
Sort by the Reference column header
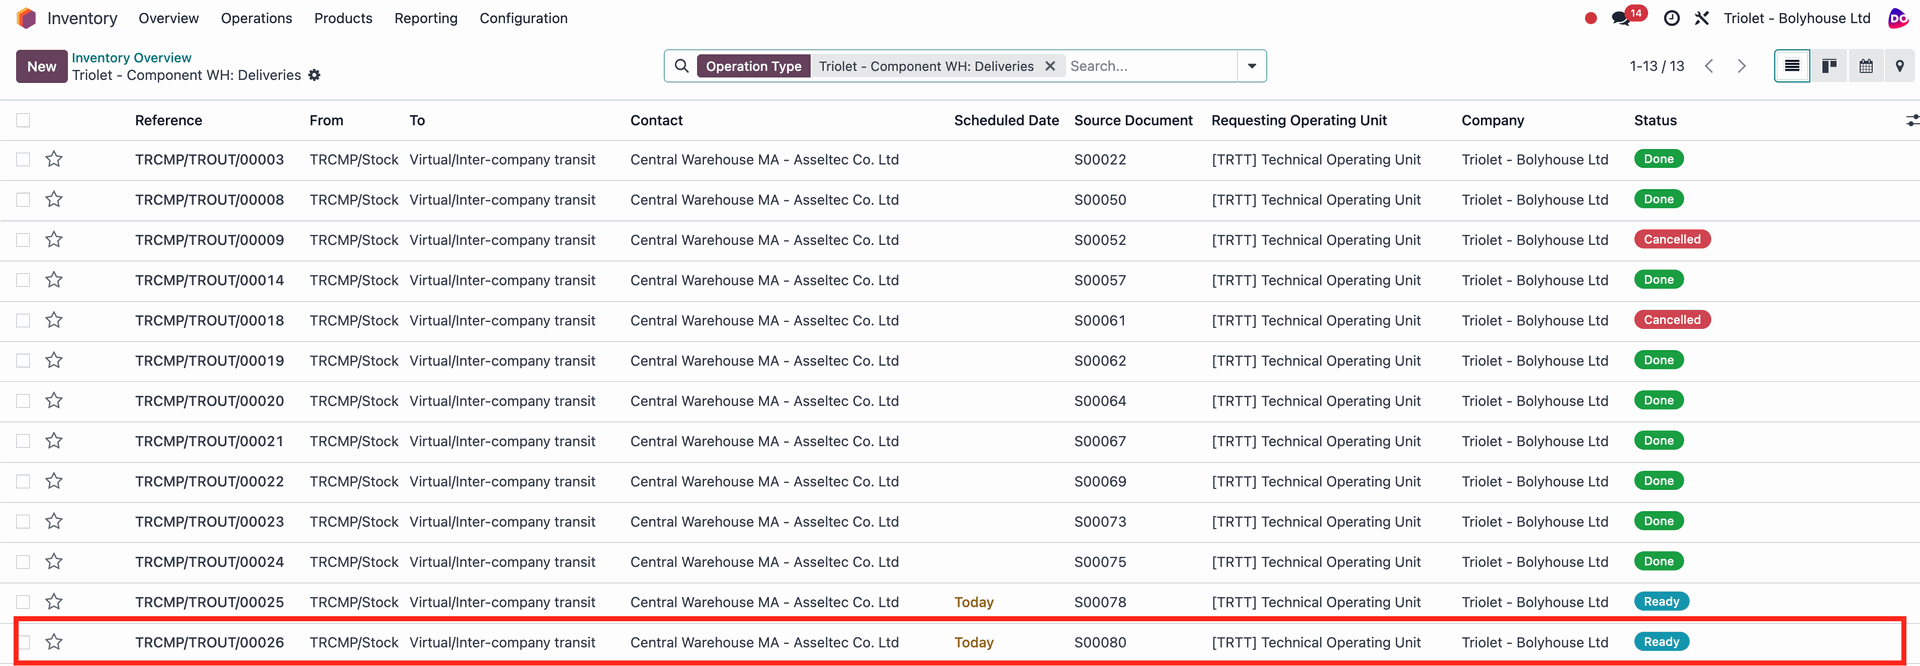(168, 120)
